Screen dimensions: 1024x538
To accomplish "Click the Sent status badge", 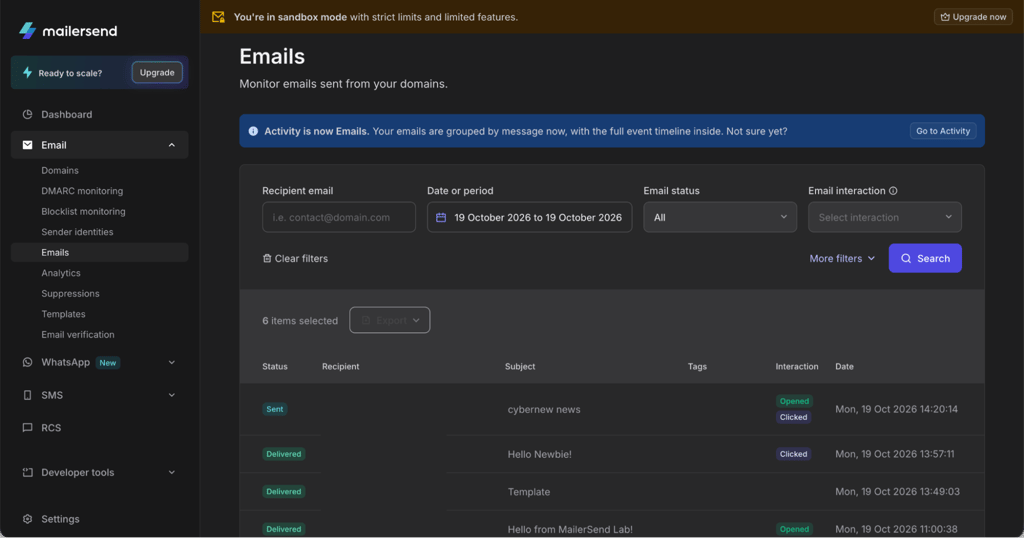I will point(275,409).
